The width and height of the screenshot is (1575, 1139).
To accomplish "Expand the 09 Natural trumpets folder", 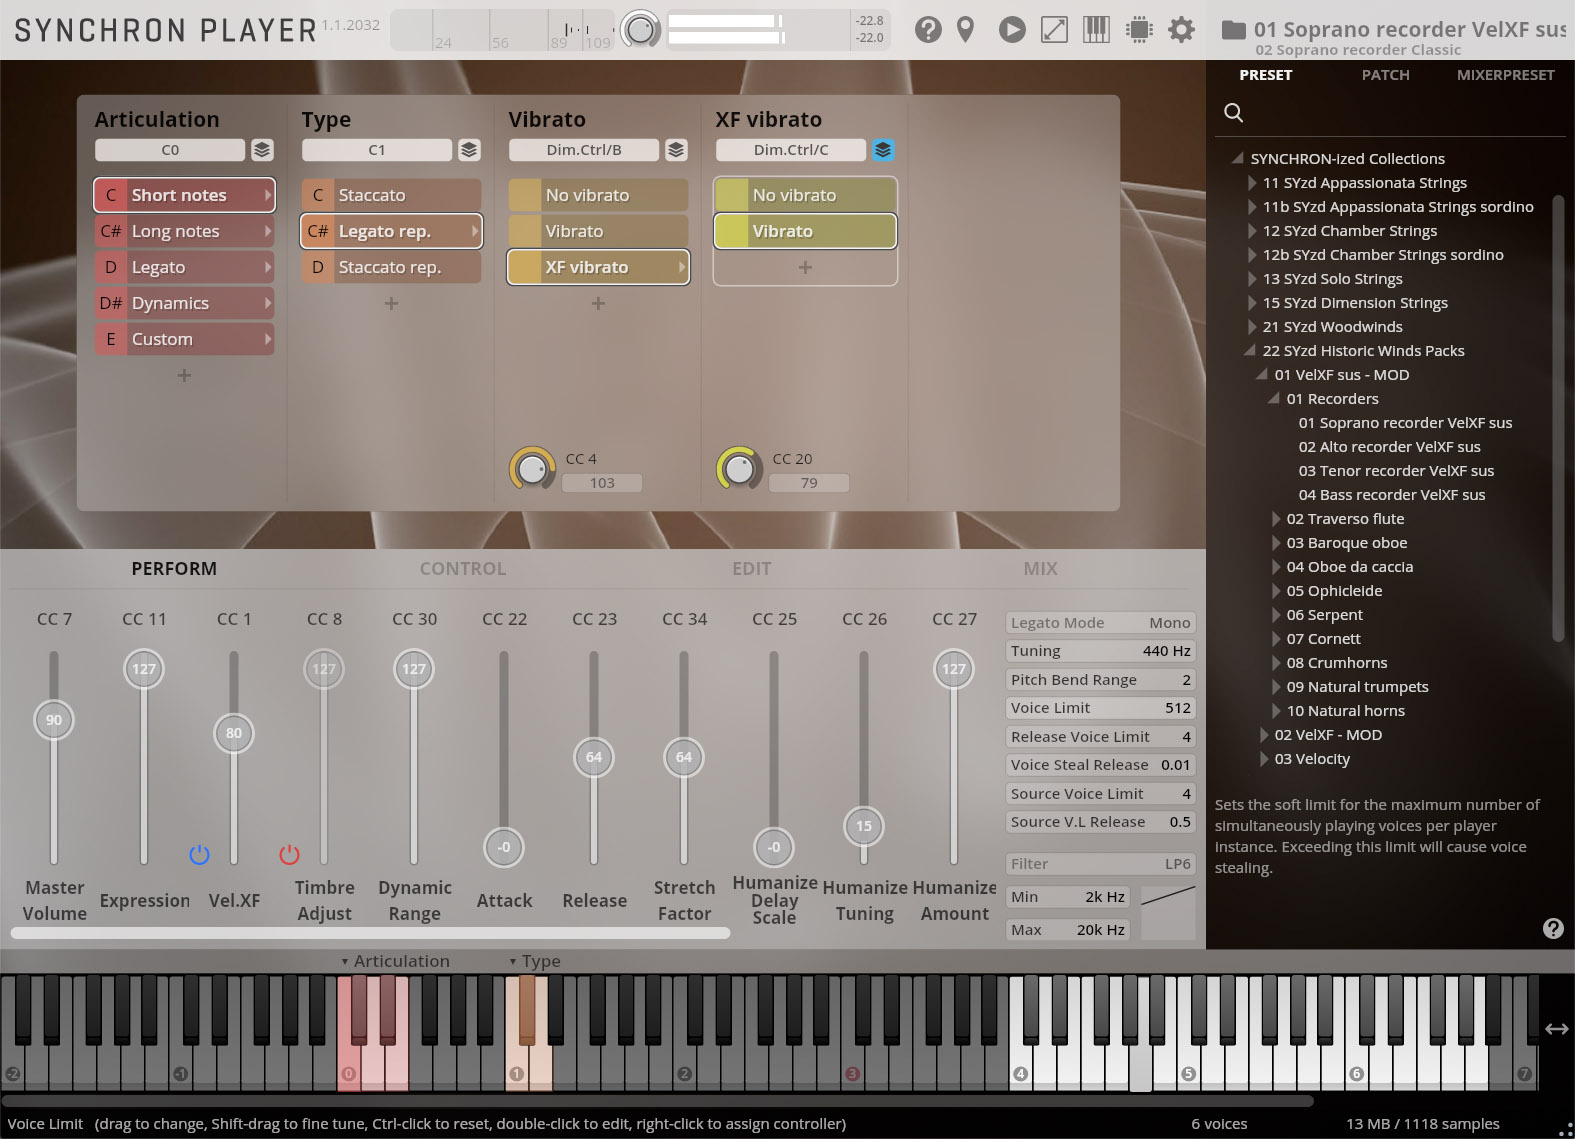I will pos(1275,687).
